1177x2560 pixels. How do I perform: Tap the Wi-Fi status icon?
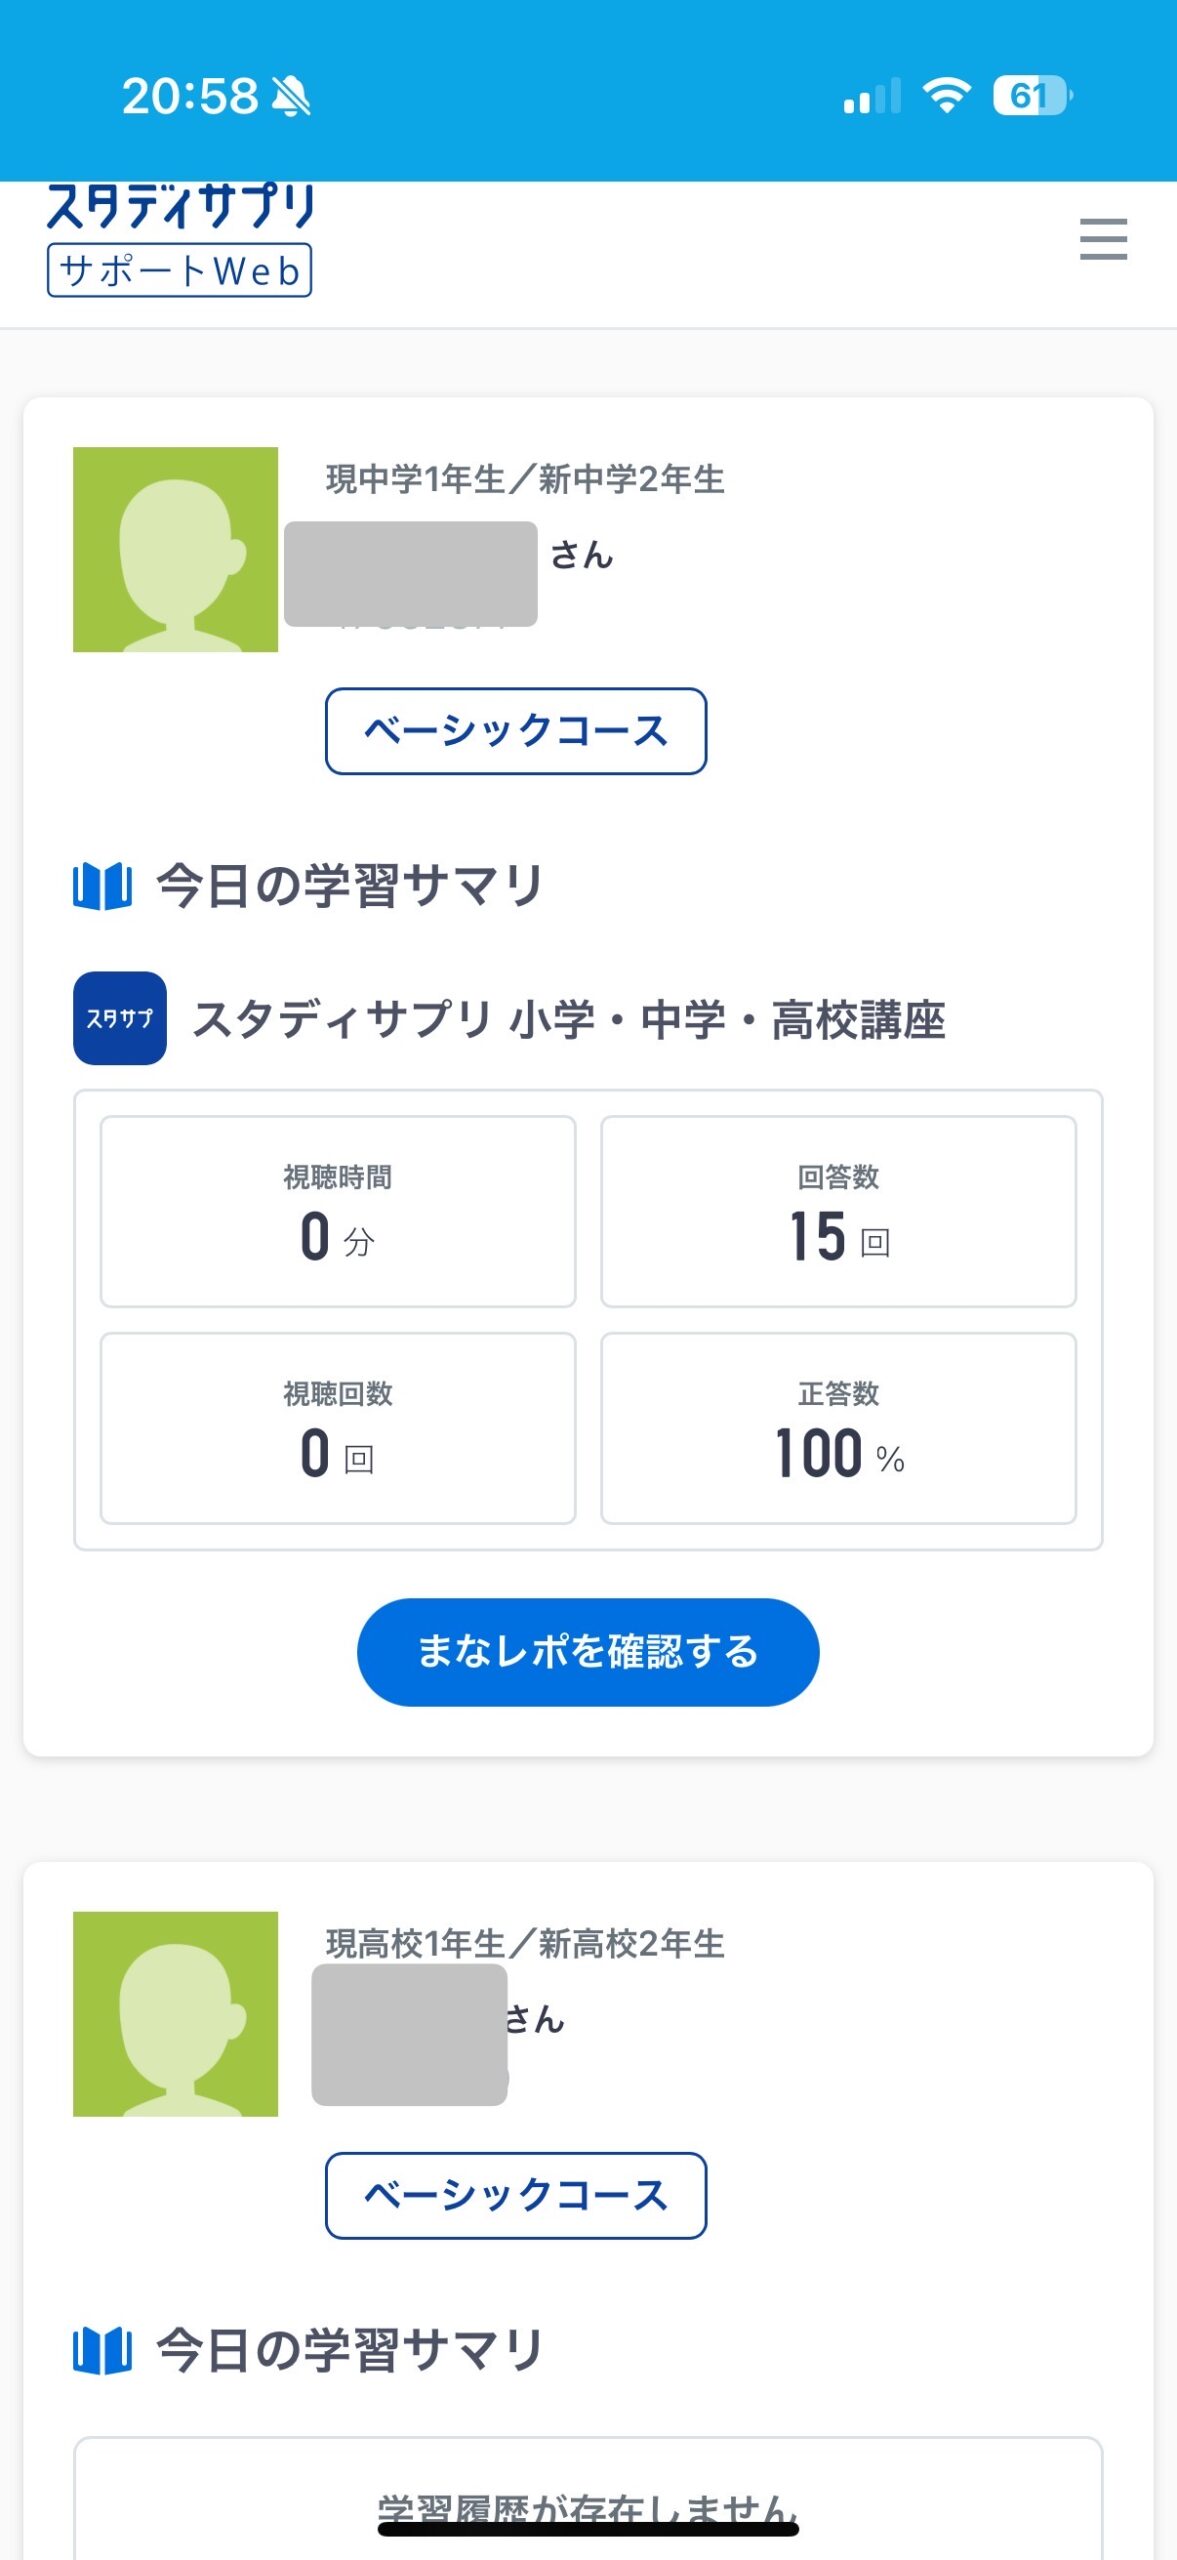point(946,96)
